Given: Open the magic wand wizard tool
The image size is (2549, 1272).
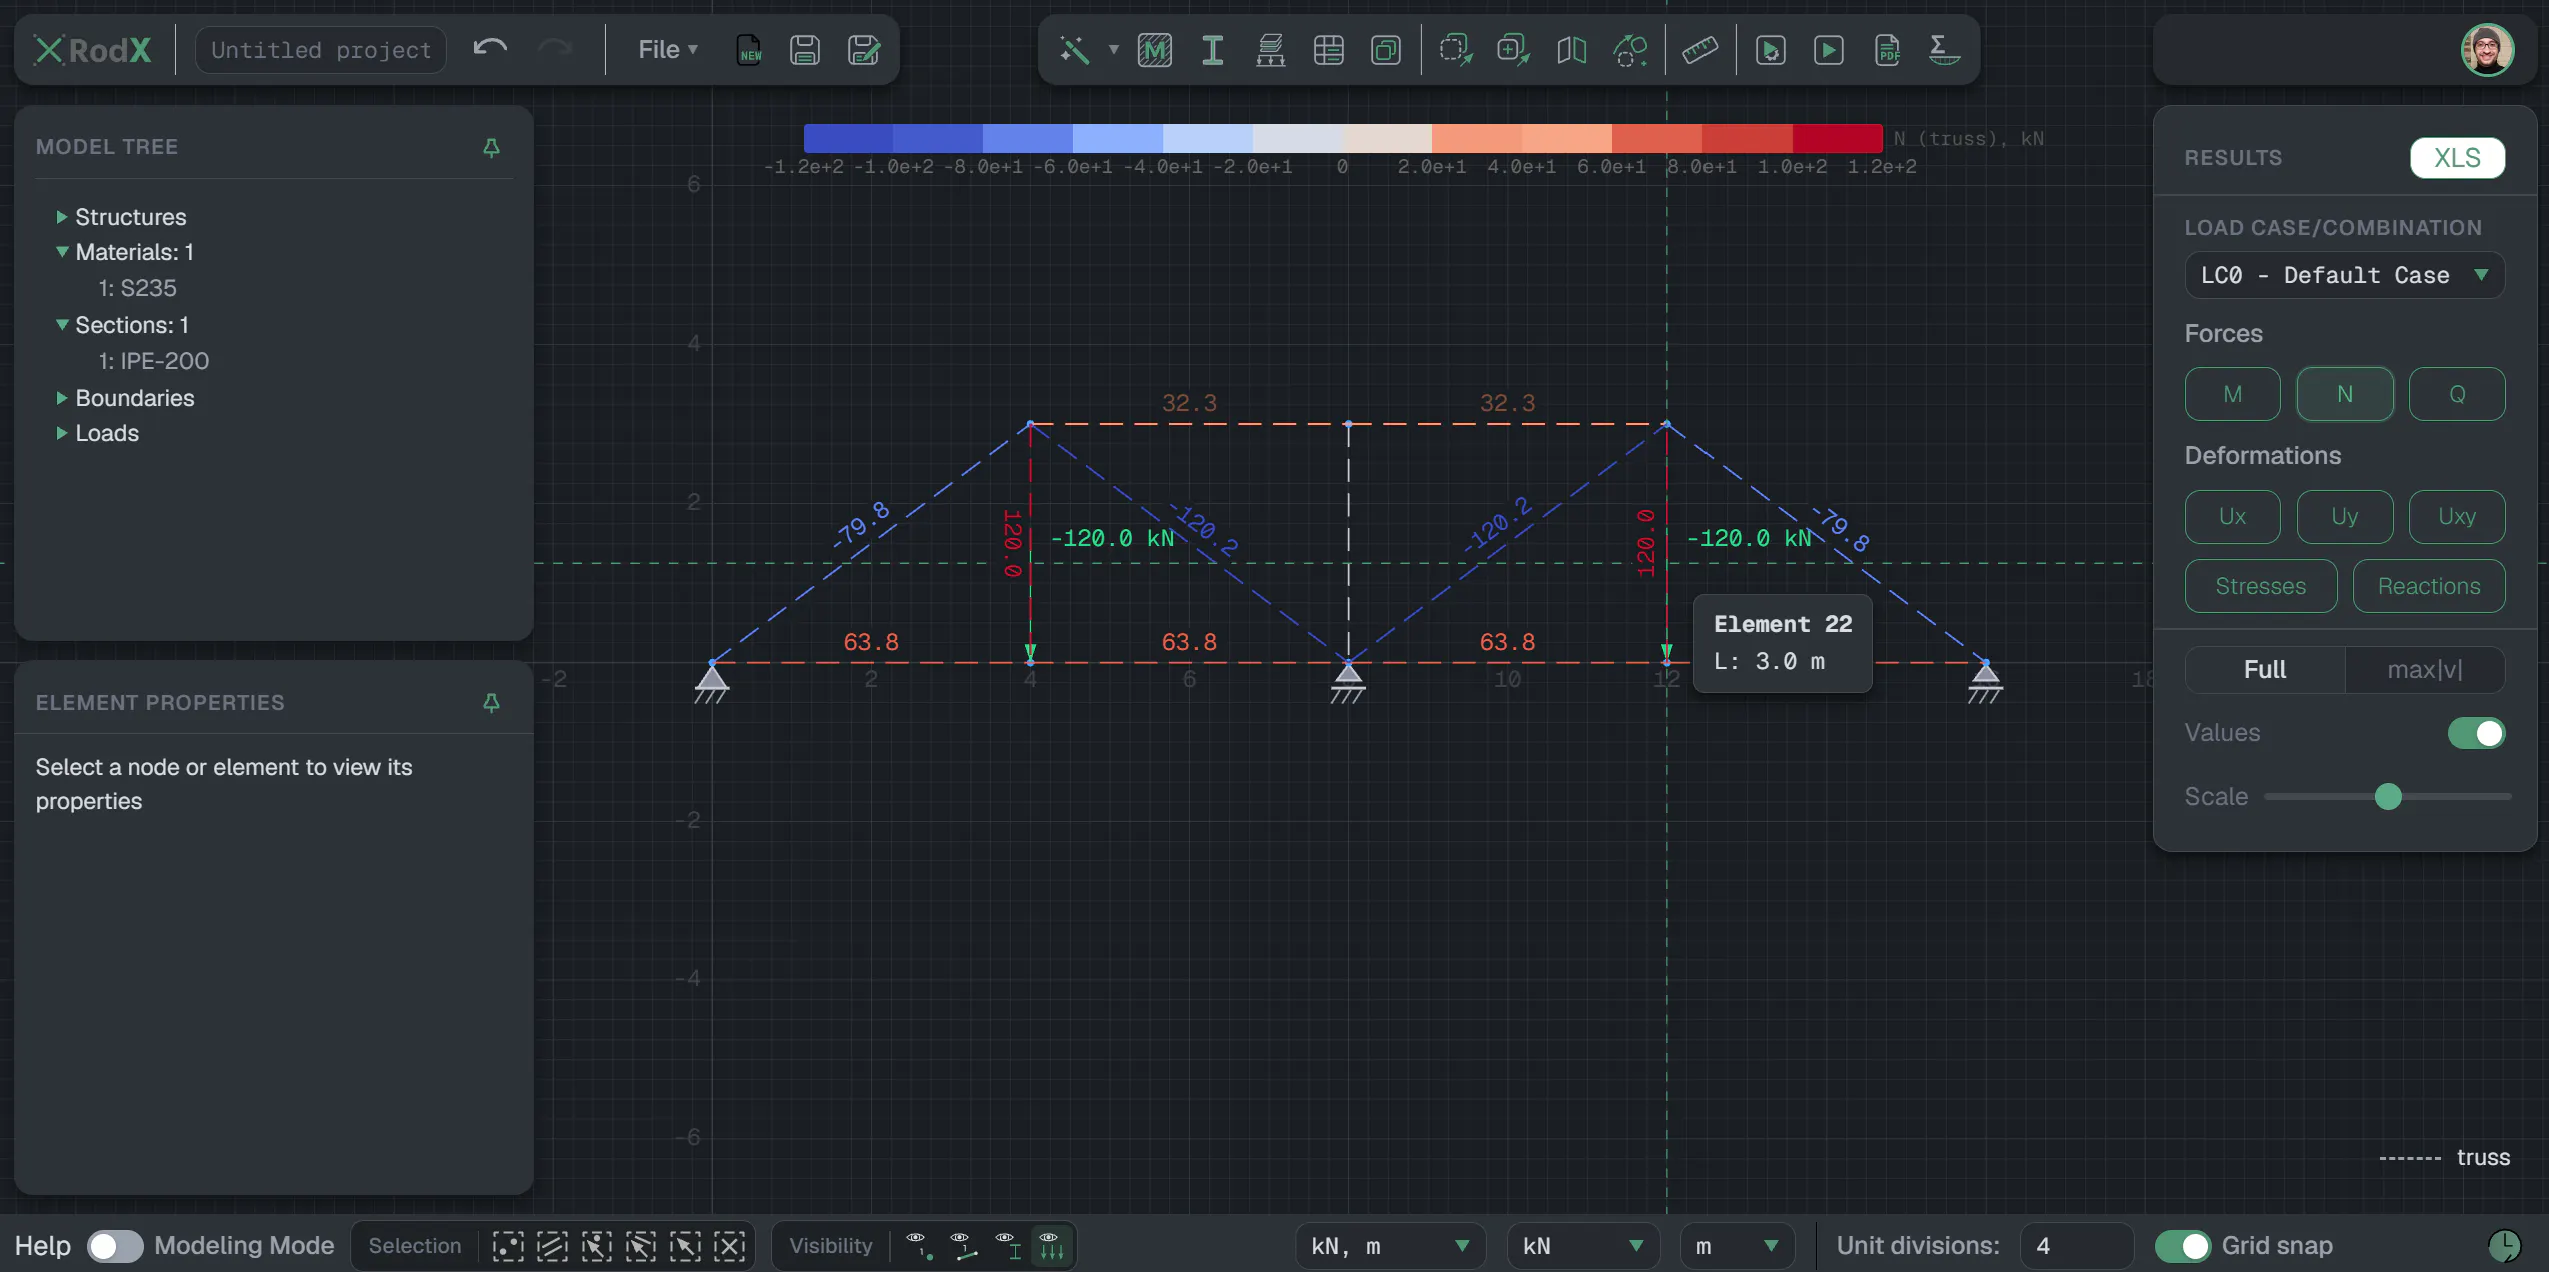Looking at the screenshot, I should [1075, 50].
